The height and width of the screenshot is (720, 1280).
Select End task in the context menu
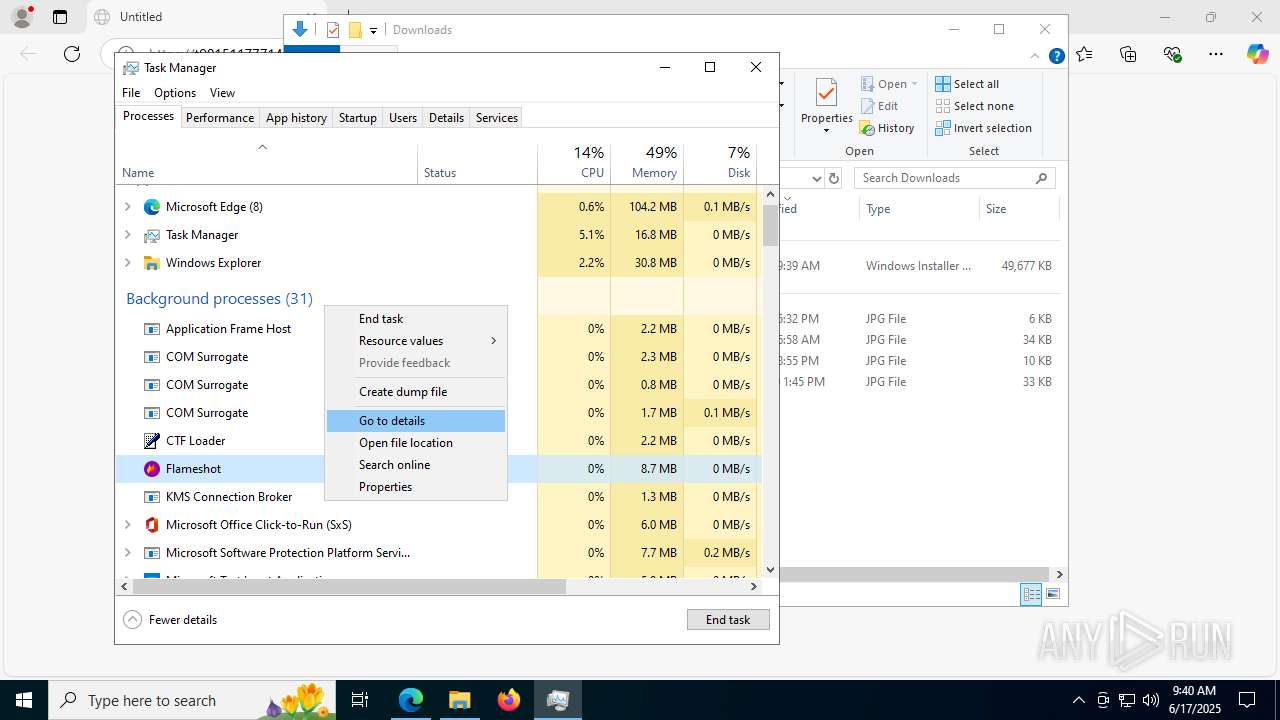point(416,319)
